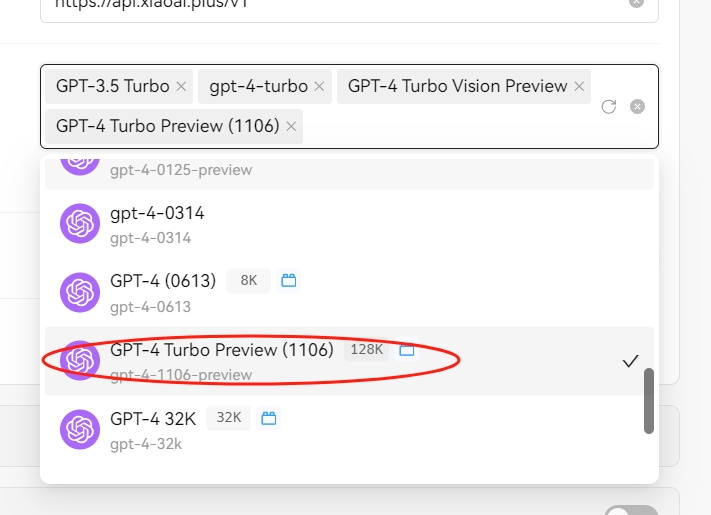Remove the GPT-3.5 Turbo tag

coord(181,86)
